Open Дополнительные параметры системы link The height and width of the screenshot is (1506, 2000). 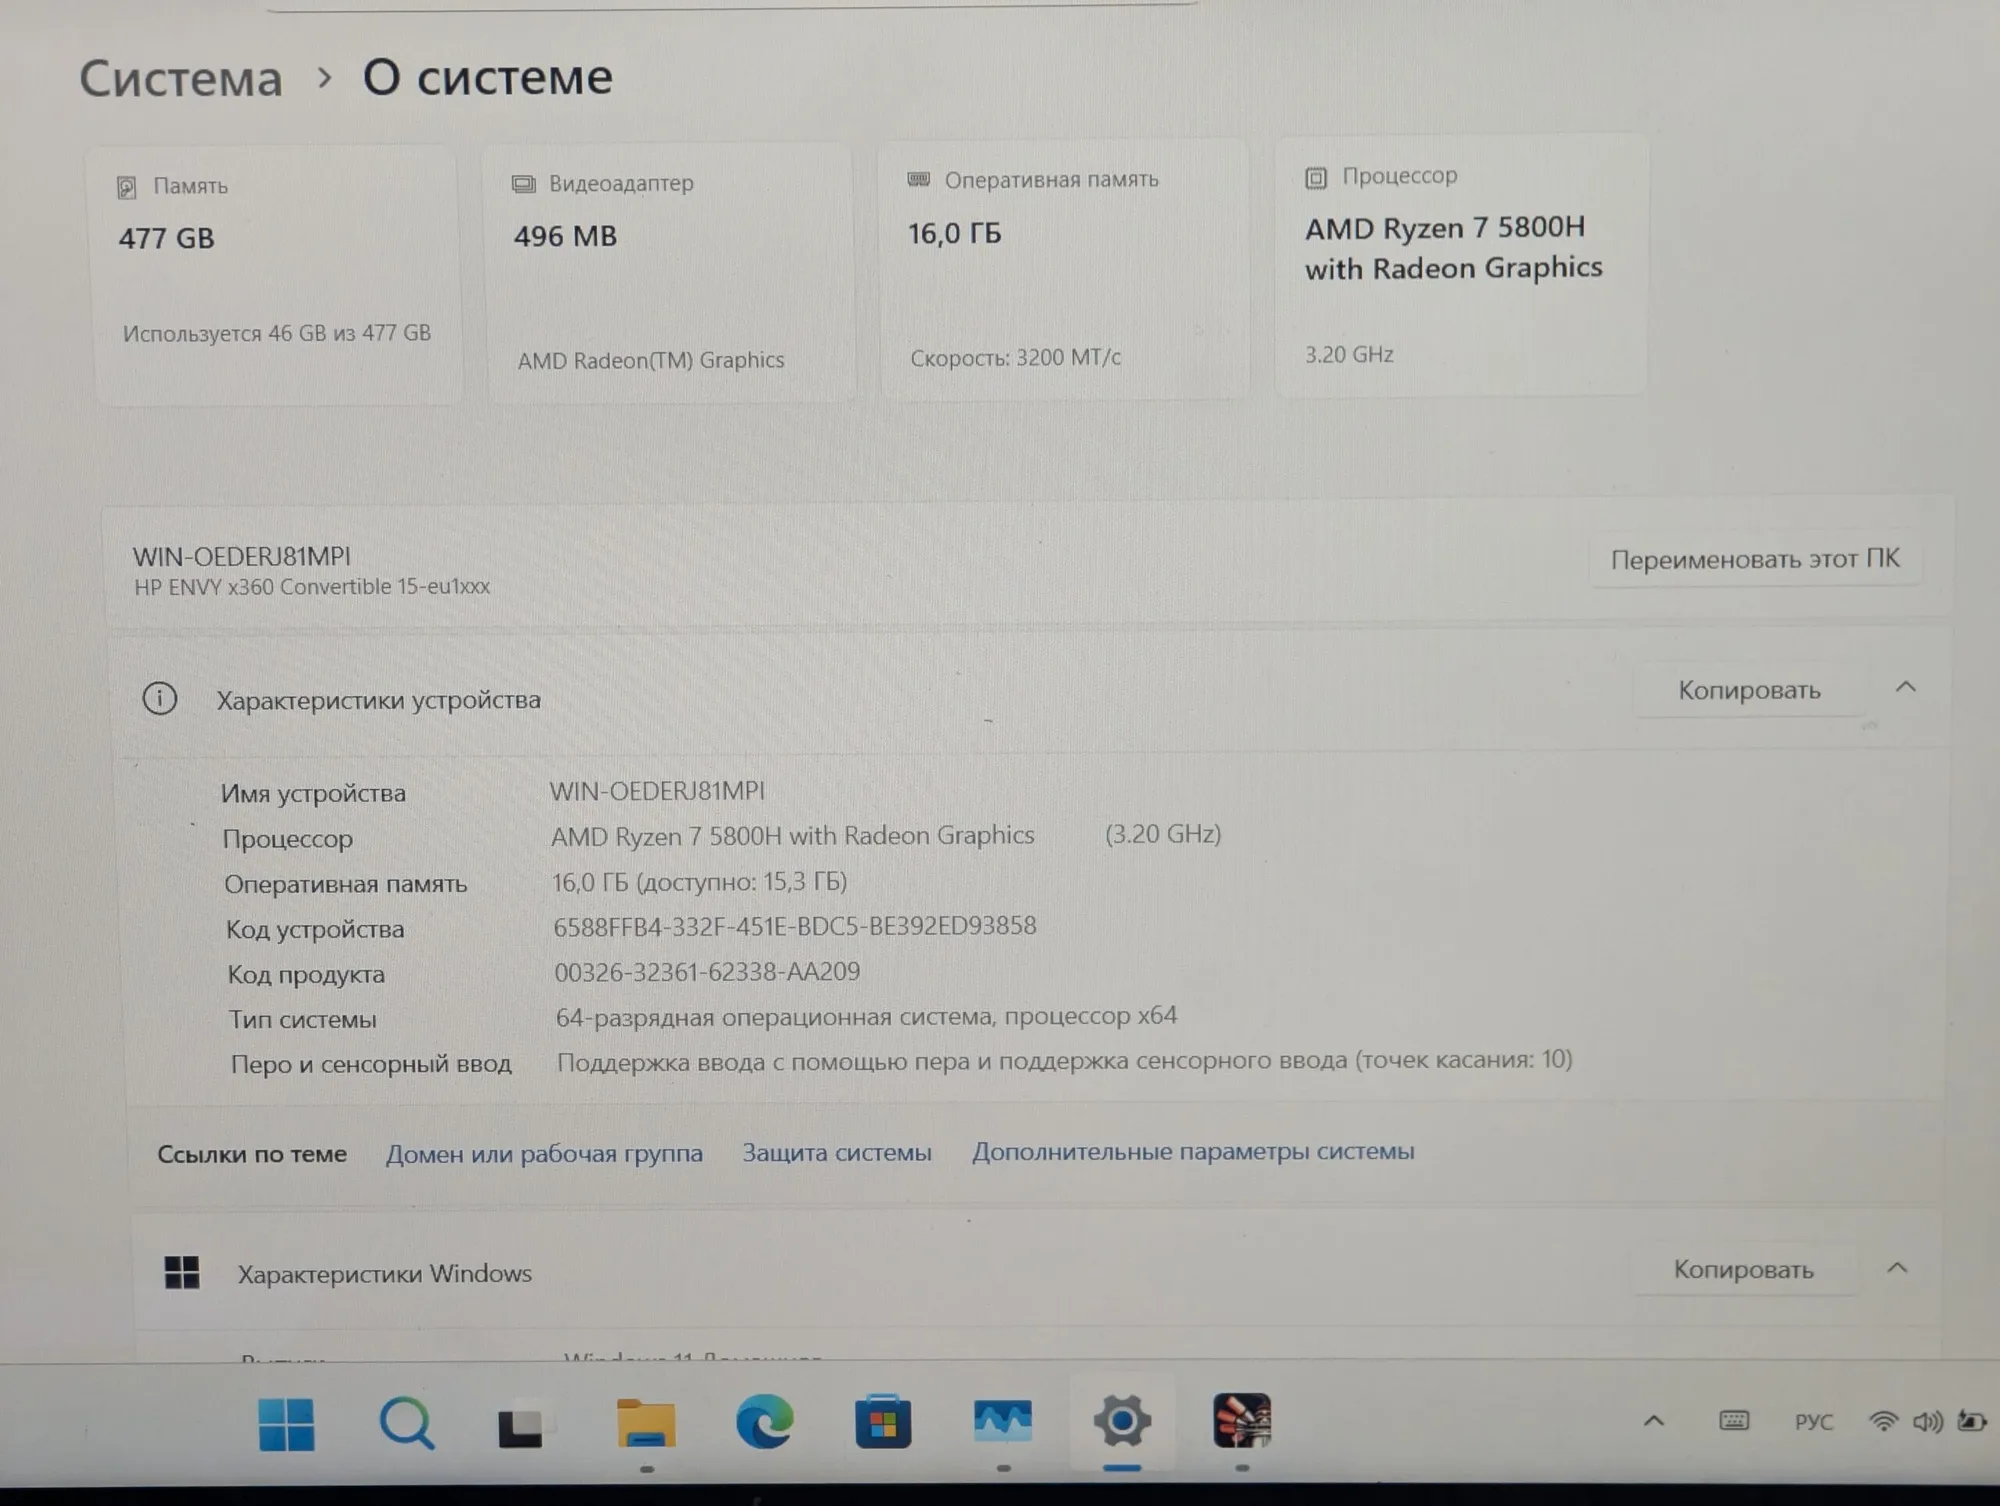point(1193,1151)
